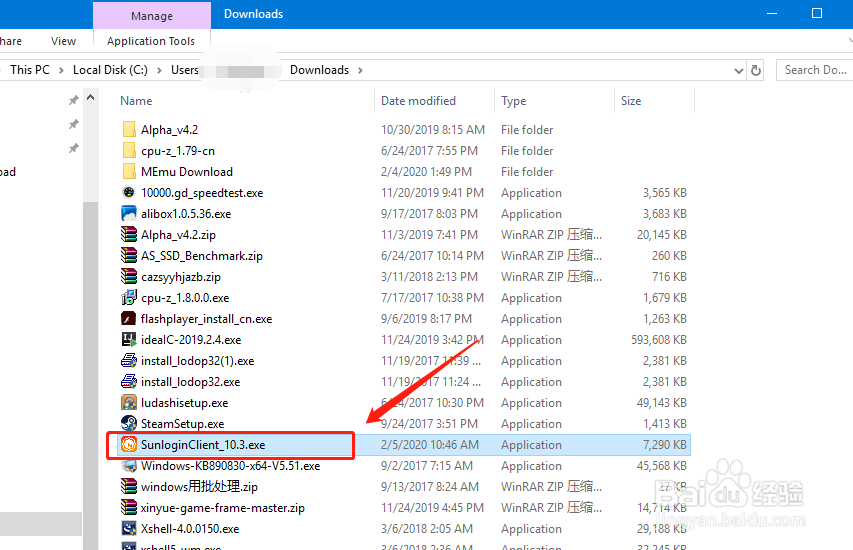
Task: Click the flashplayer_install_cn.exe icon
Action: (x=129, y=319)
